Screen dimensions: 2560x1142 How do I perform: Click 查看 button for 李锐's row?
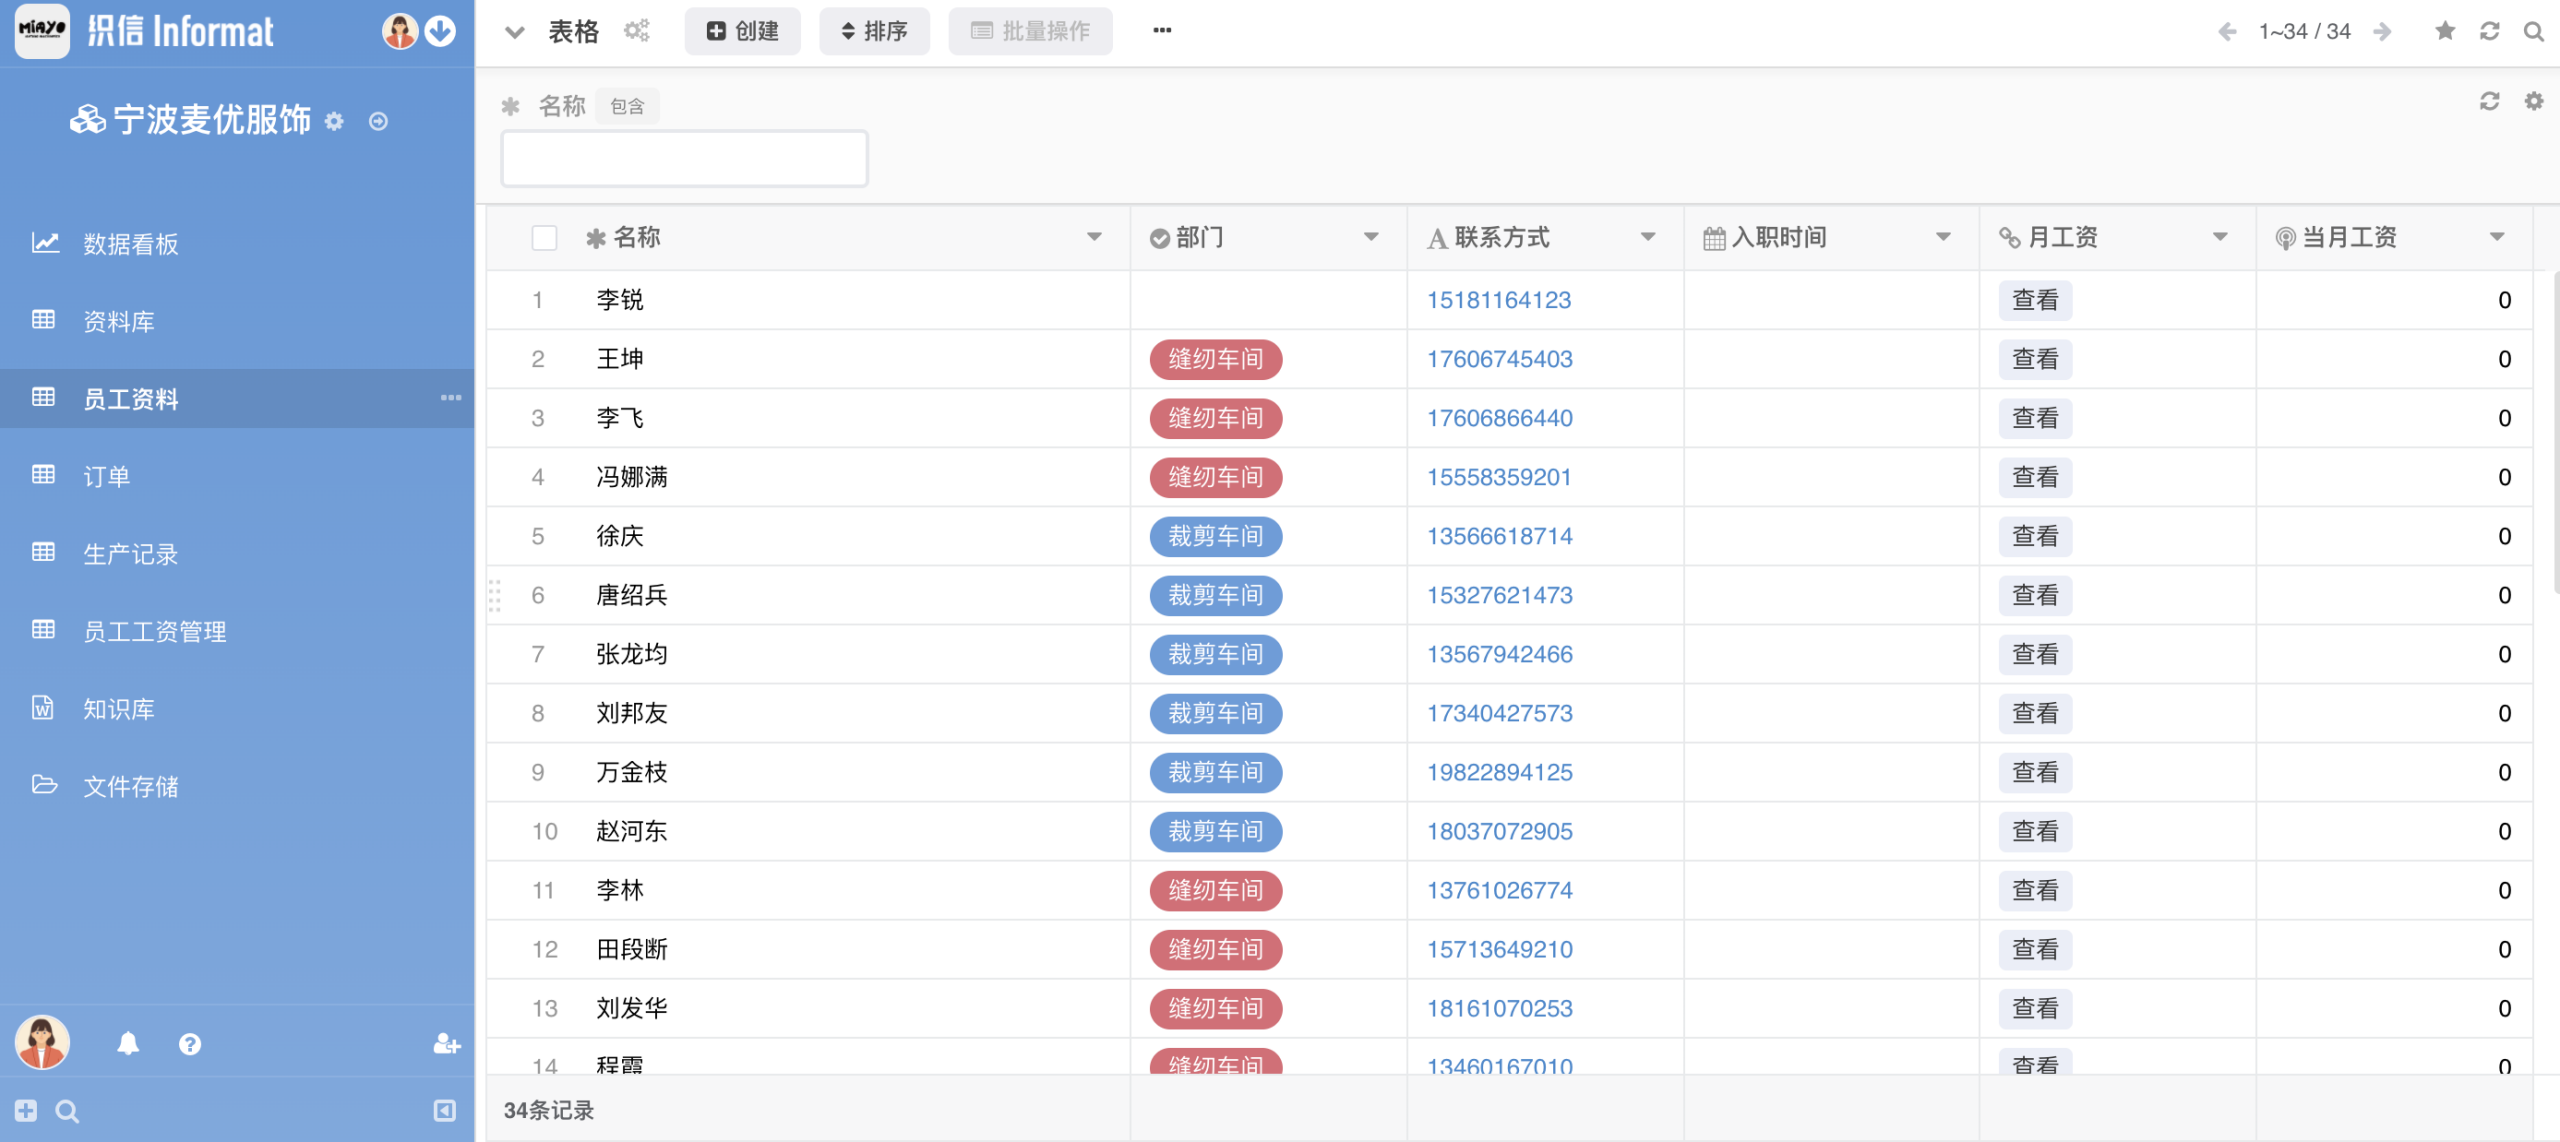(x=2035, y=300)
